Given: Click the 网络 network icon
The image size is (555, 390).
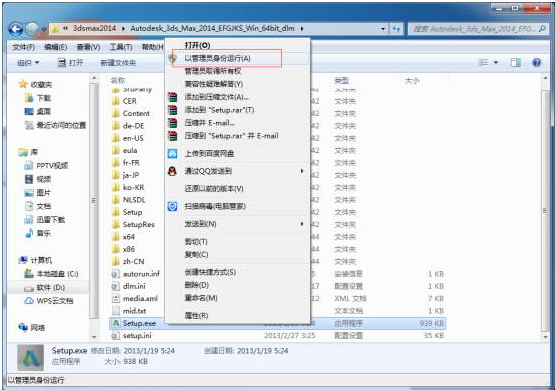Looking at the screenshot, I should pos(23,327).
